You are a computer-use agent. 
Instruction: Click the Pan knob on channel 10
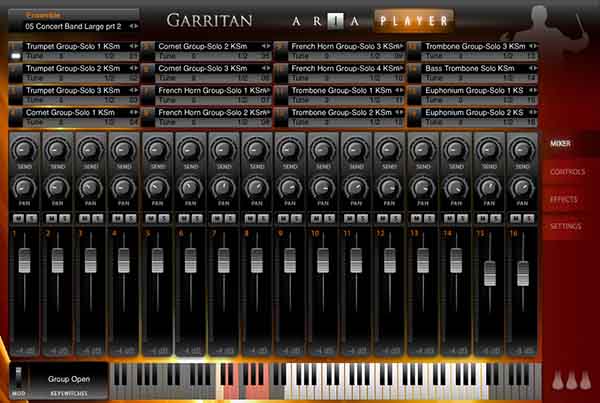click(x=322, y=186)
